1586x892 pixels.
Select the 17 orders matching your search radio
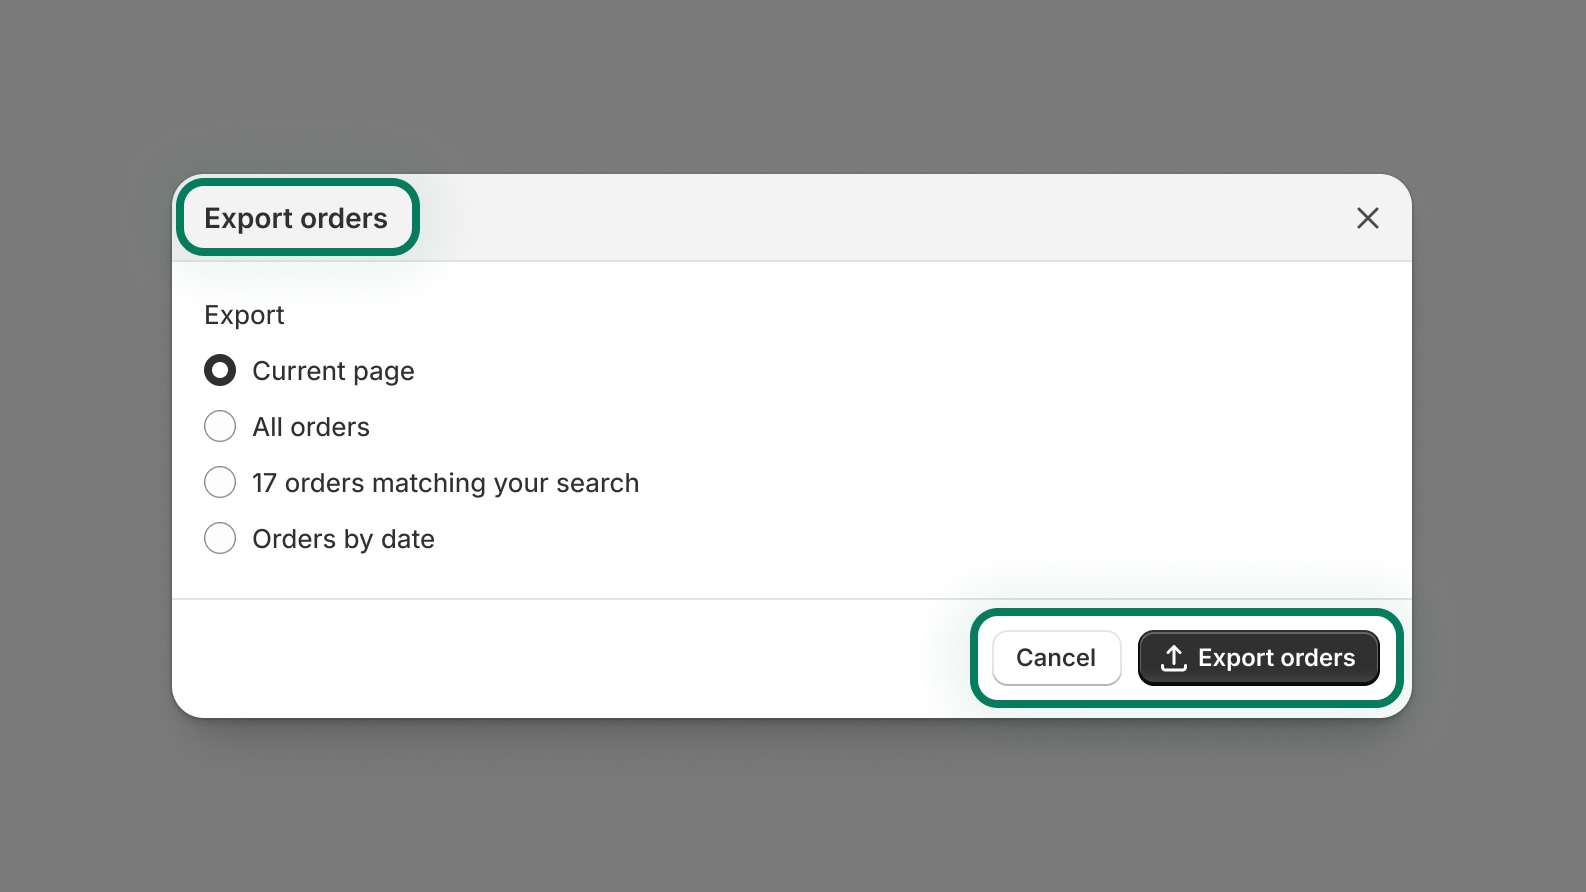tap(220, 483)
